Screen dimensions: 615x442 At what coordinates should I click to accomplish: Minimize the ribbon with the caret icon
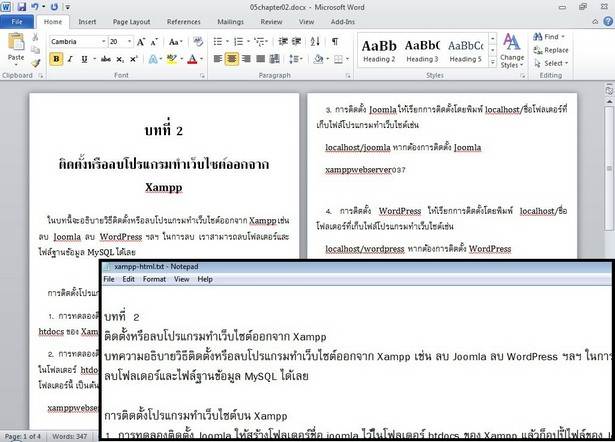[x=595, y=22]
